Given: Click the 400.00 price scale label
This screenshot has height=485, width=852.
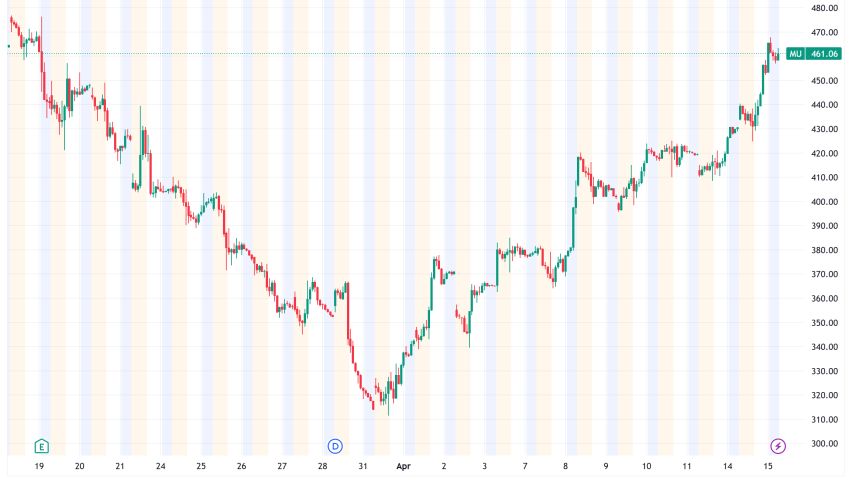Looking at the screenshot, I should (824, 202).
